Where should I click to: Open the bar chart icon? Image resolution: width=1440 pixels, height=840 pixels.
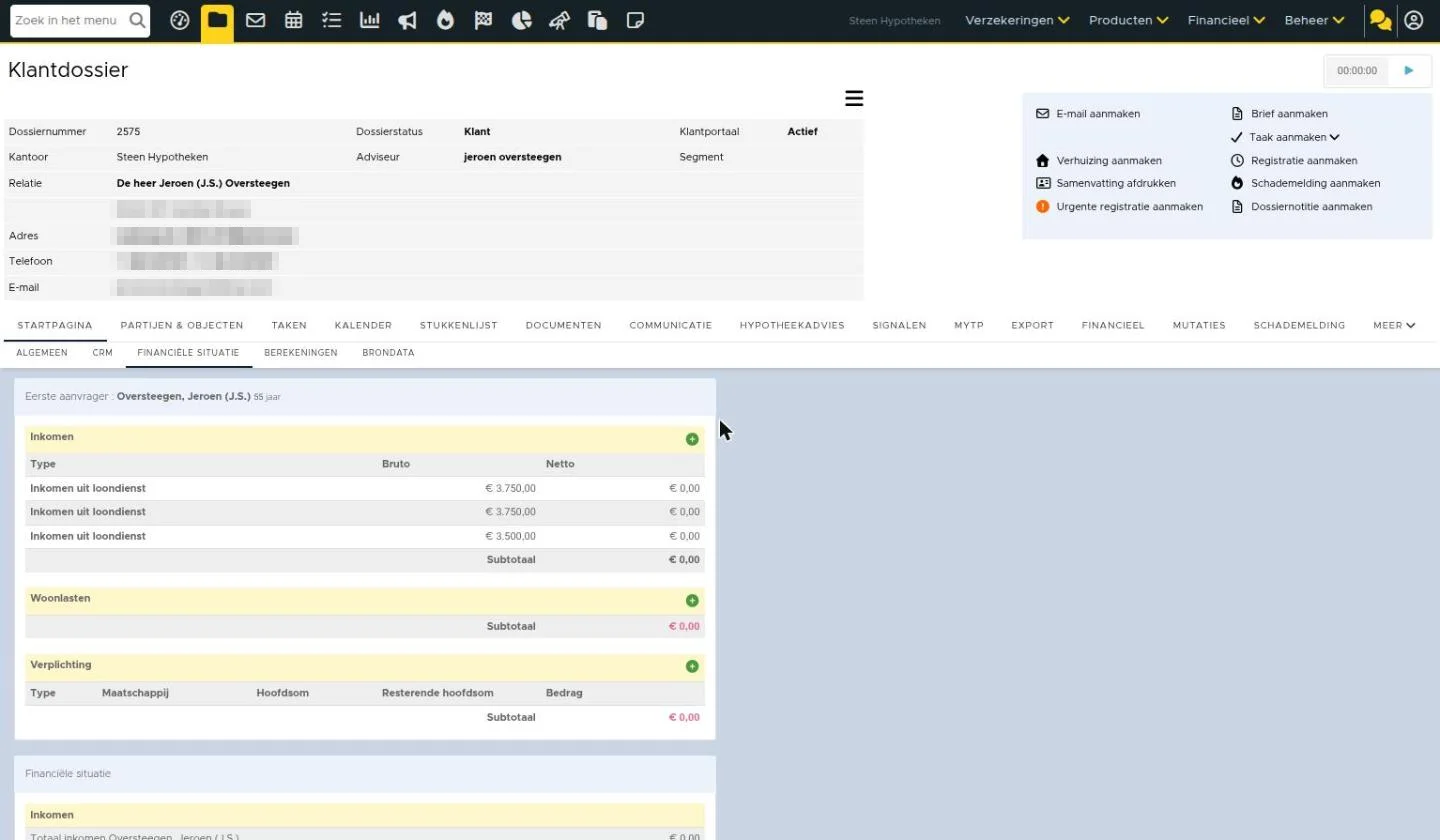(x=370, y=20)
